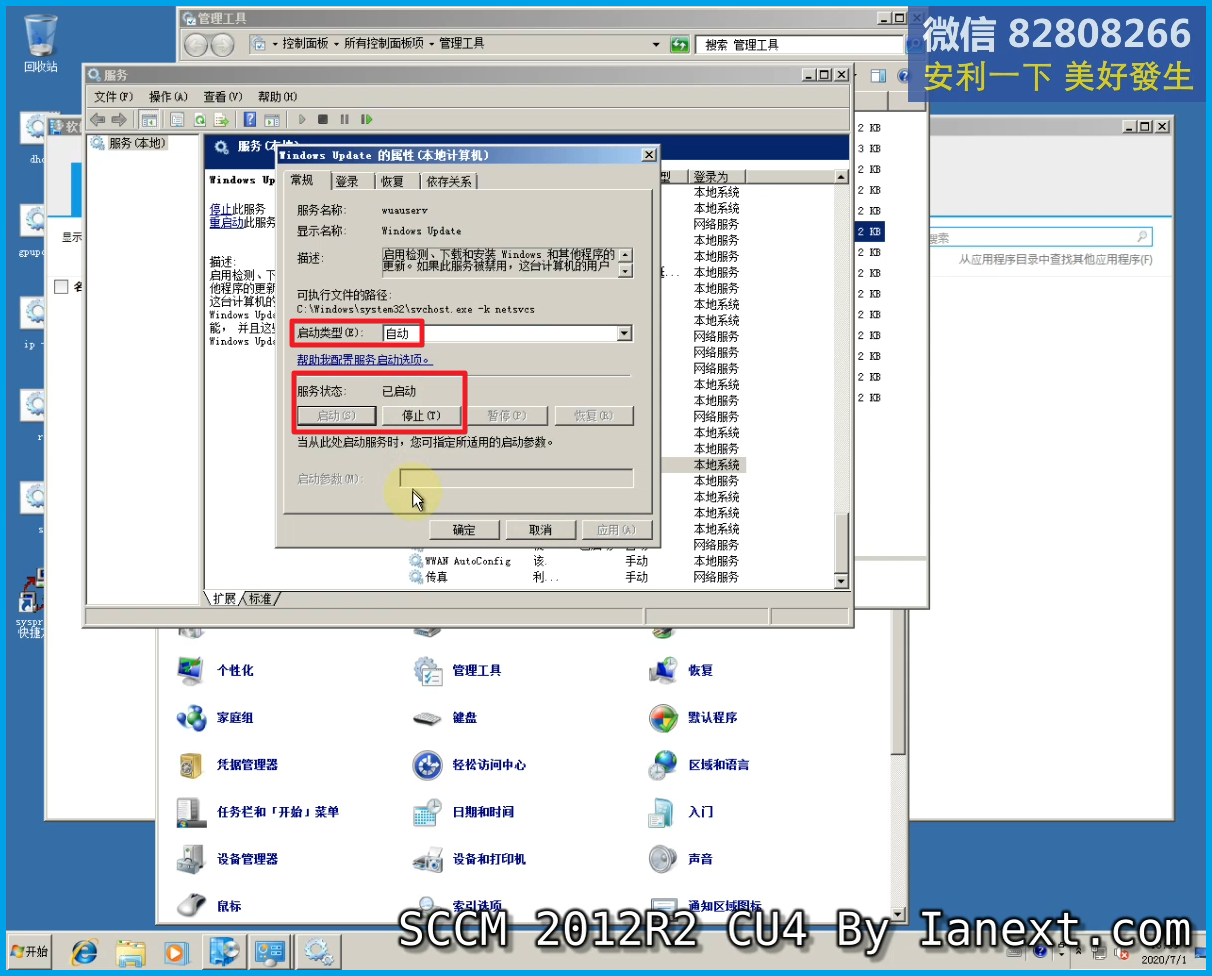The width and height of the screenshot is (1212, 976).
Task: Click the blue Help question-mark icon
Action: tap(250, 119)
